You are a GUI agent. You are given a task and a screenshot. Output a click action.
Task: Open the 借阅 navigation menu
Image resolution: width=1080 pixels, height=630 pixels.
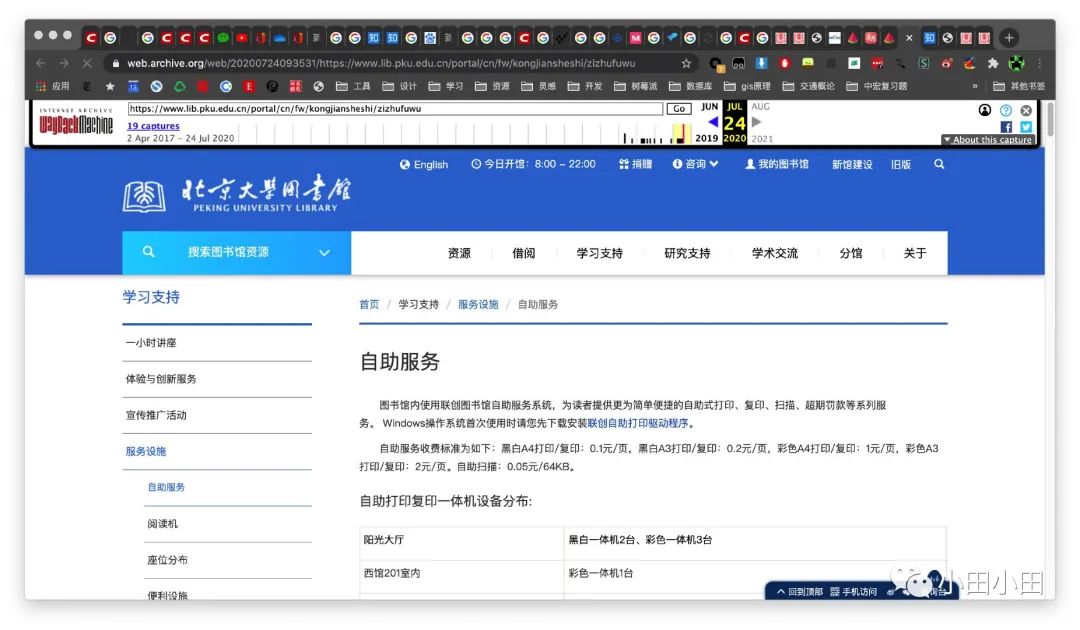pyautogui.click(x=523, y=253)
